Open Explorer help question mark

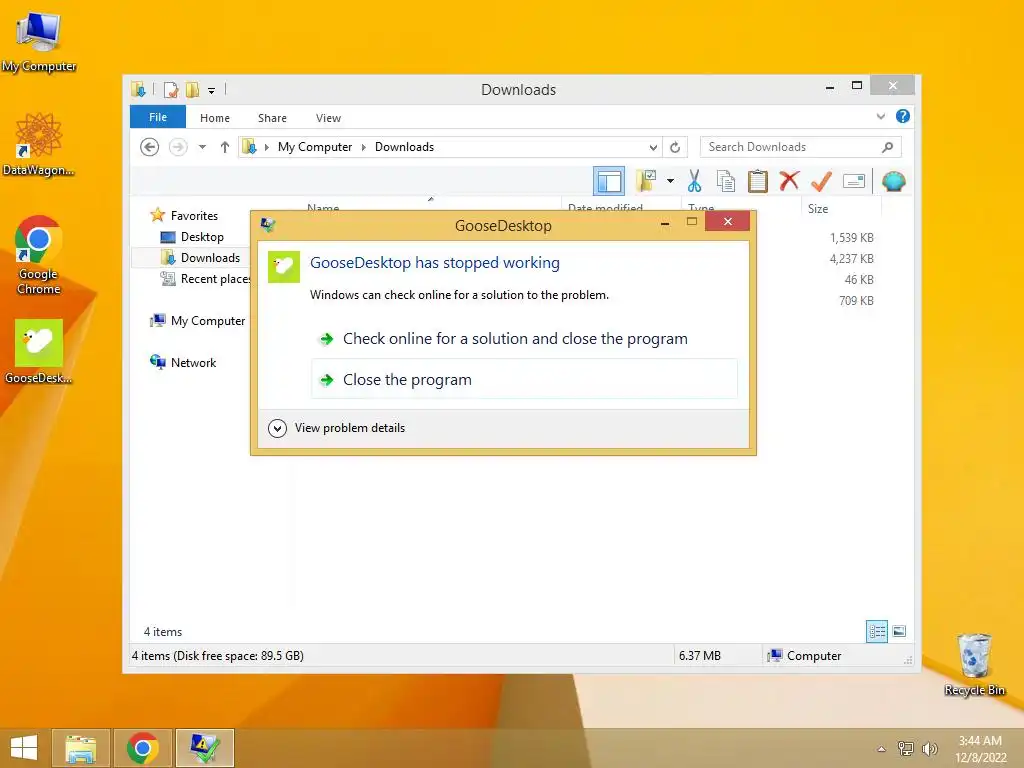[x=903, y=116]
